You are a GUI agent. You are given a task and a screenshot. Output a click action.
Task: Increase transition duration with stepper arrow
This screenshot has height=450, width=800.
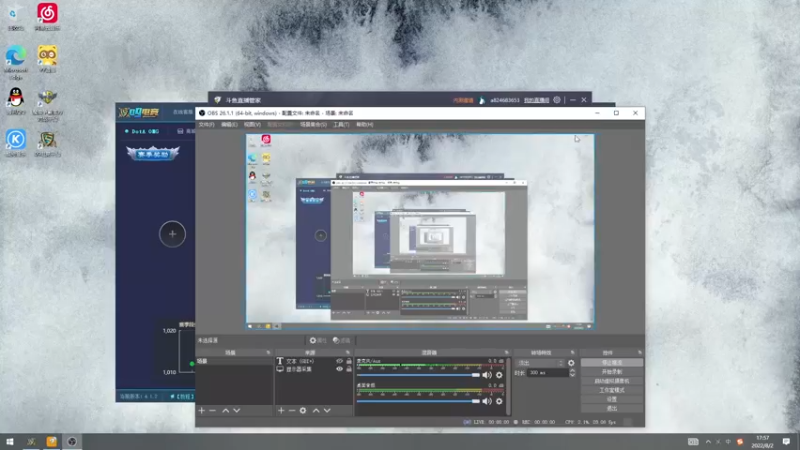tap(572, 371)
